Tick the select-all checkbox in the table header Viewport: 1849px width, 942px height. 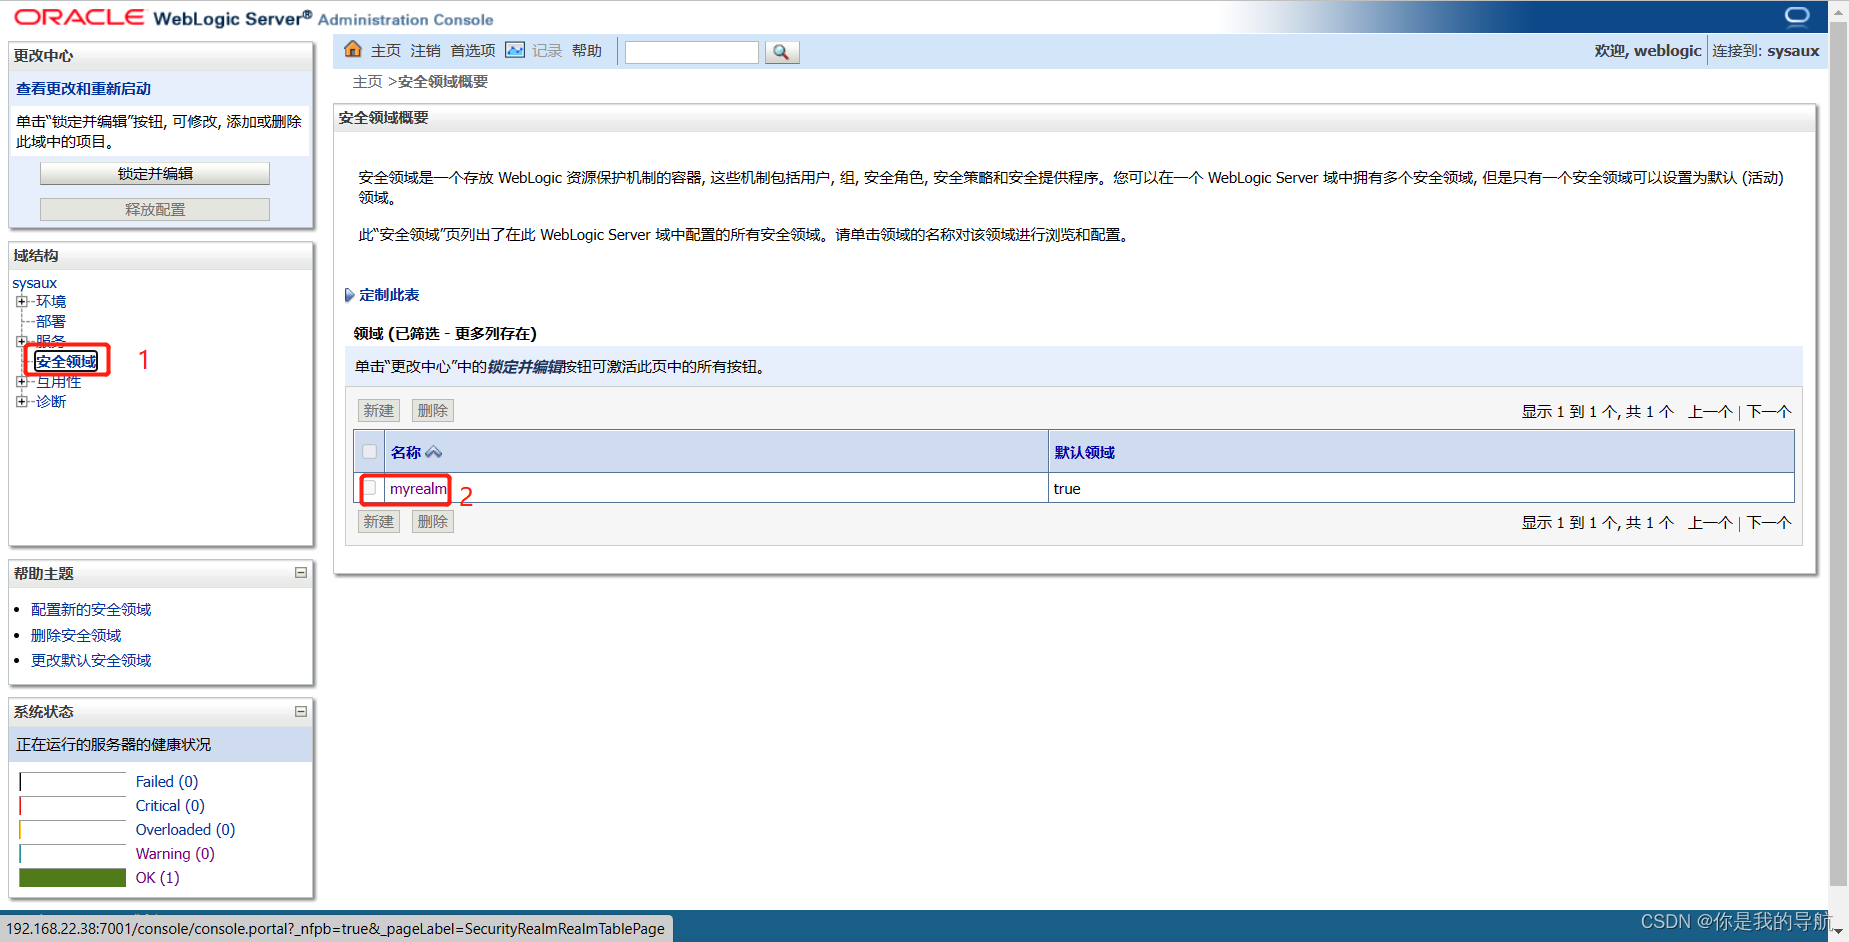[370, 452]
